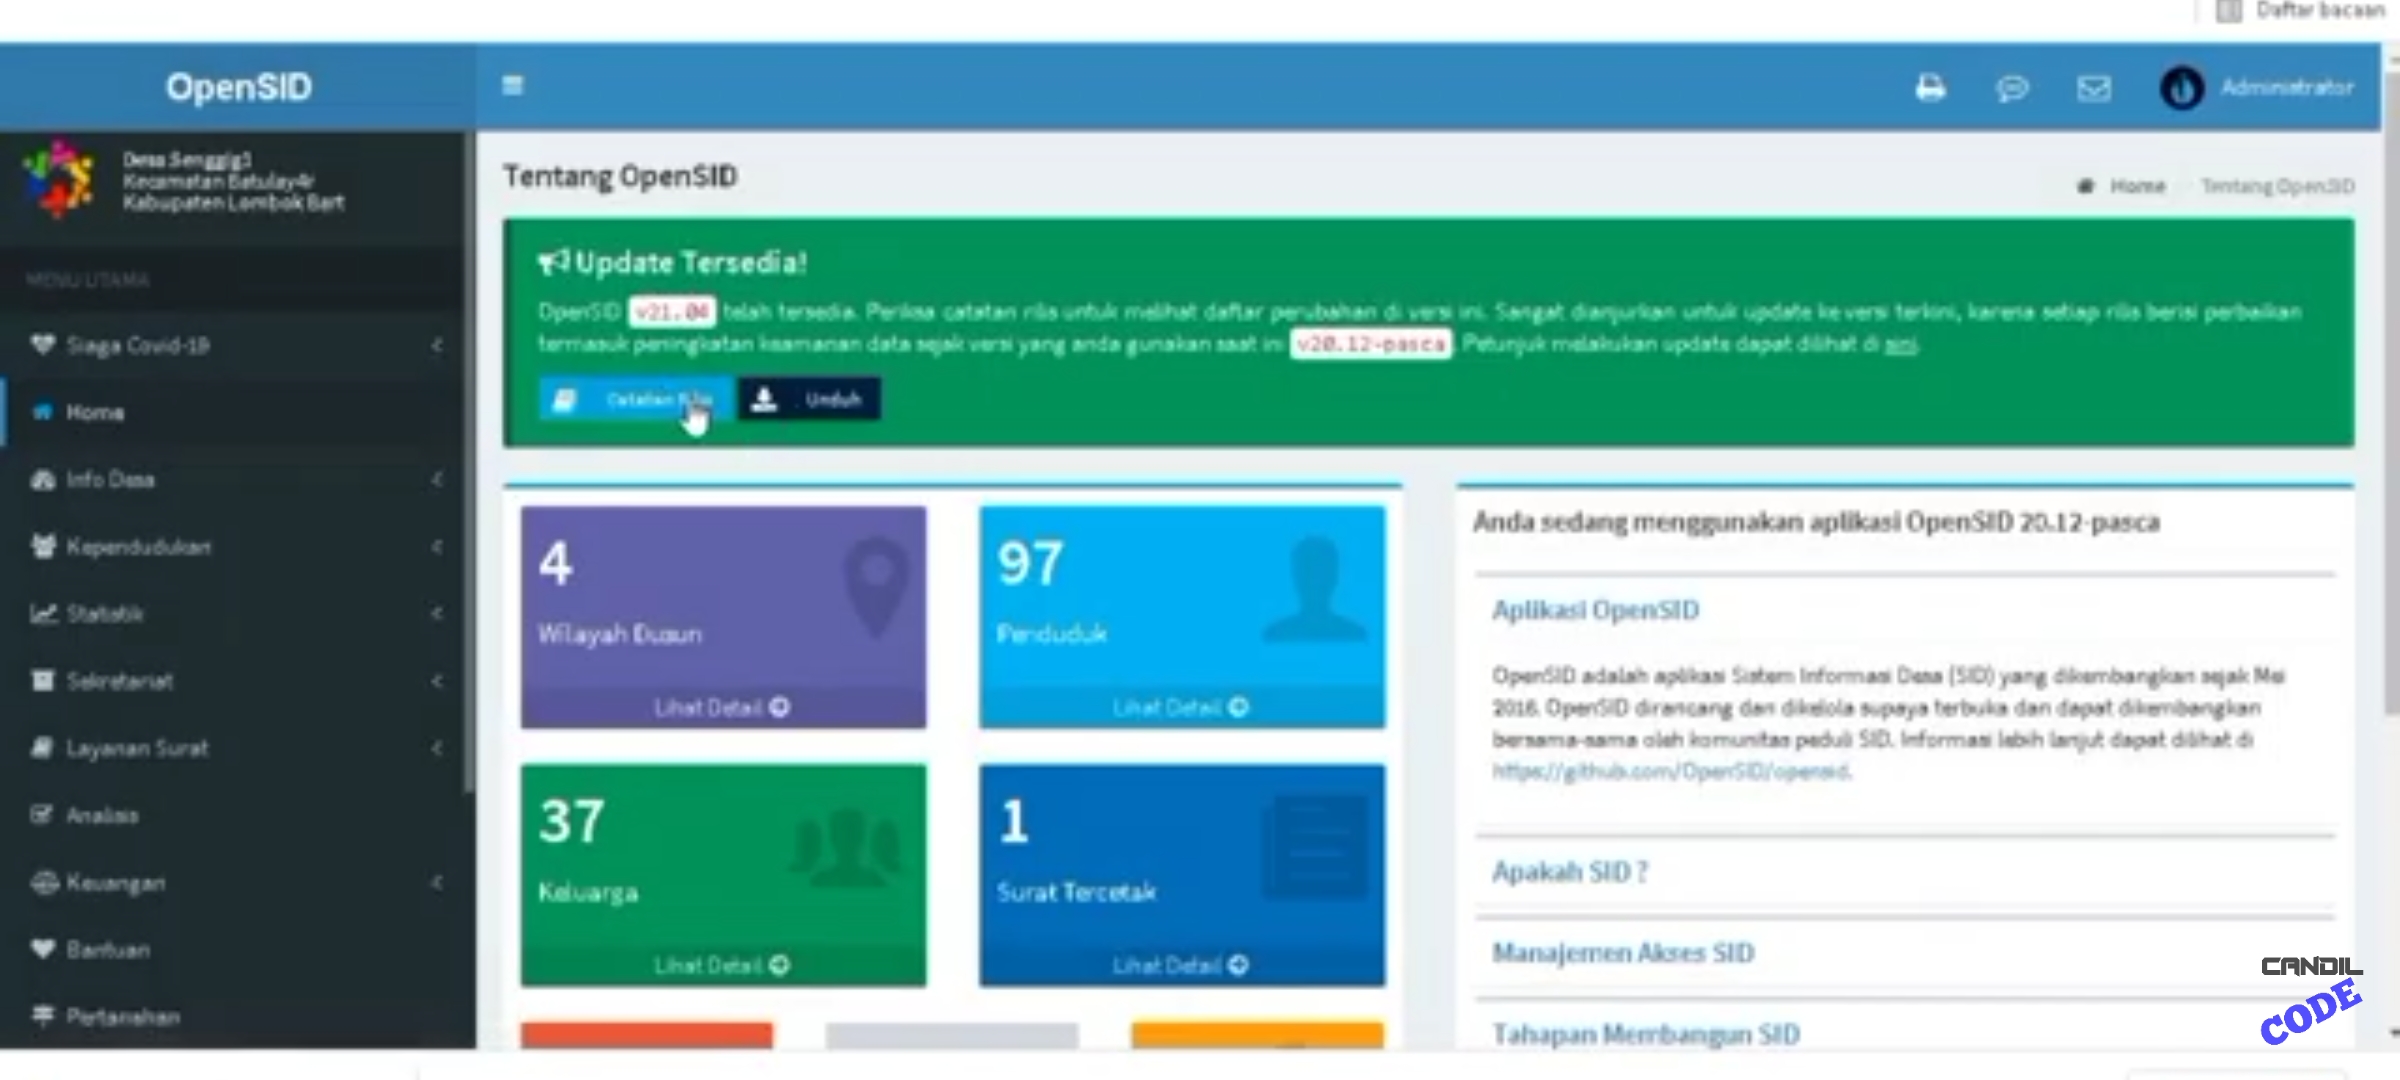The image size is (2400, 1080).
Task: Open the mail envelope icon
Action: pyautogui.click(x=2092, y=88)
